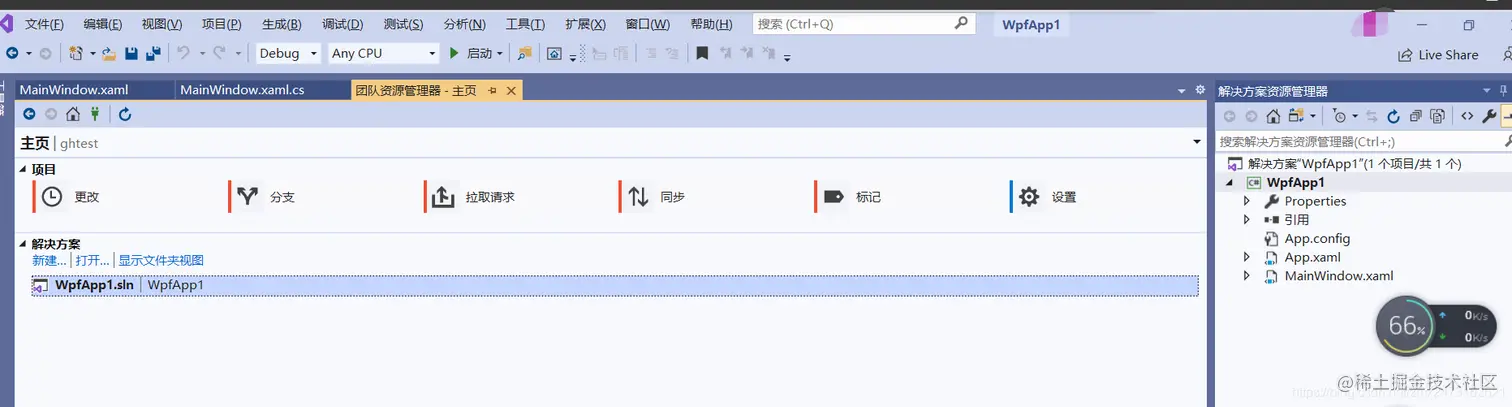Click the green Manage Connections plug icon
The width and height of the screenshot is (1512, 407).
(95, 114)
